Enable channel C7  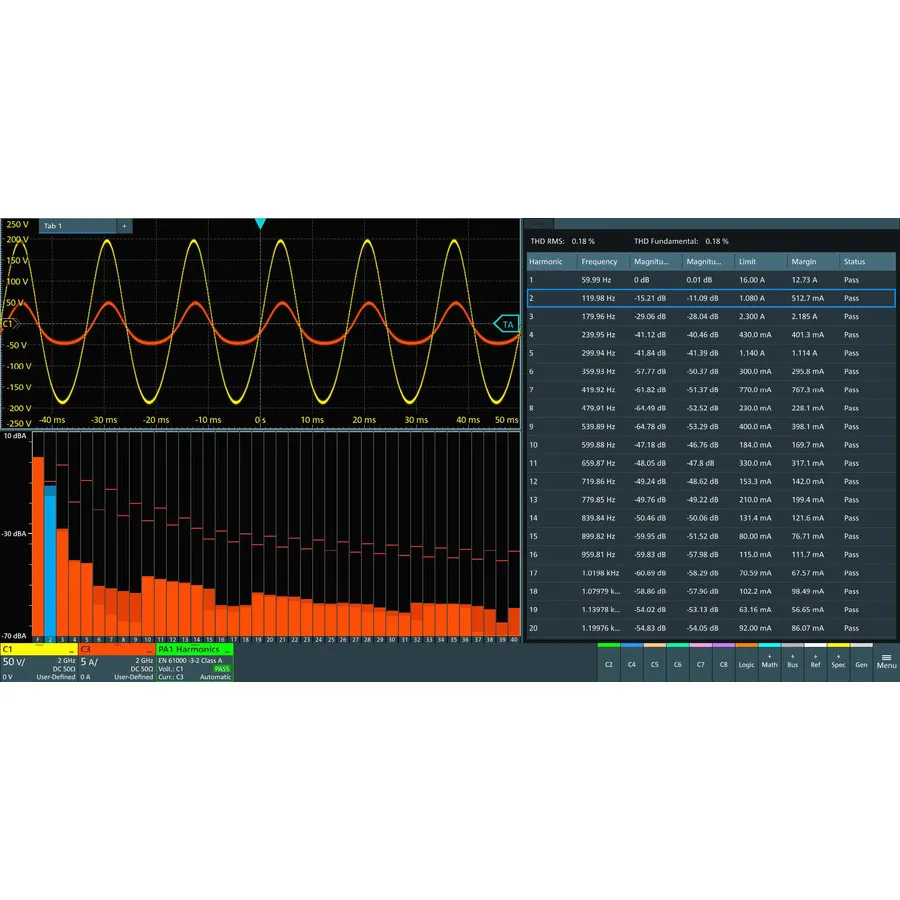click(700, 665)
